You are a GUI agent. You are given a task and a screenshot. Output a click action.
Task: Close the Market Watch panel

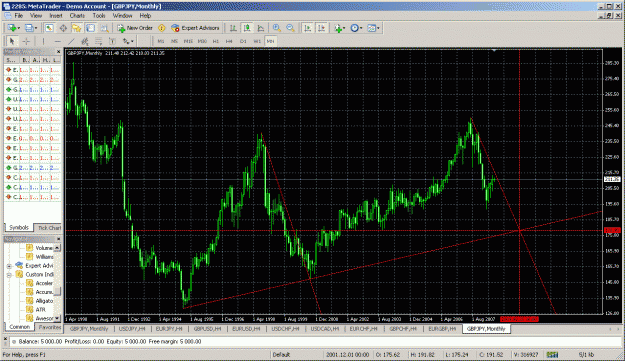[59, 52]
